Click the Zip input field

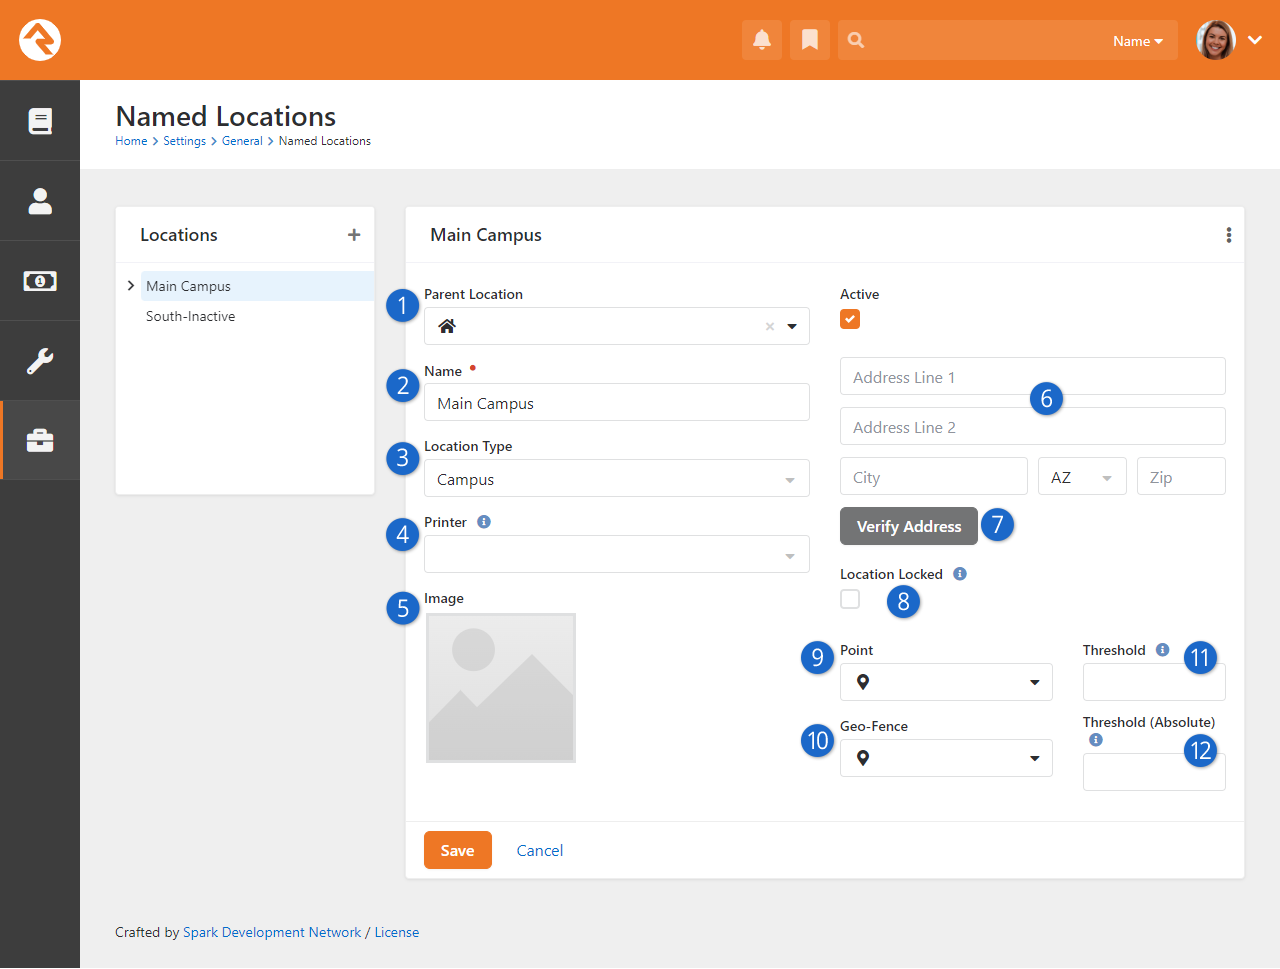(x=1182, y=477)
